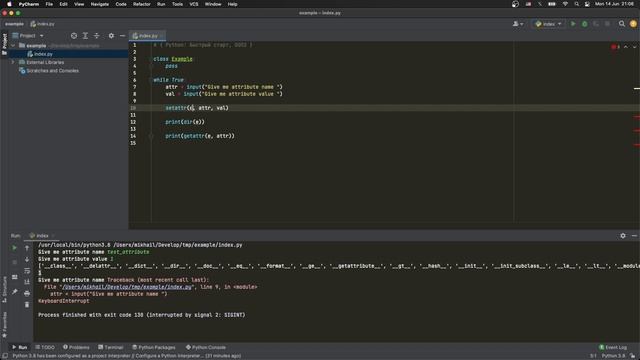Open the index run configuration dropdown
Viewport: 640px width, 360px height.
[x=548, y=24]
